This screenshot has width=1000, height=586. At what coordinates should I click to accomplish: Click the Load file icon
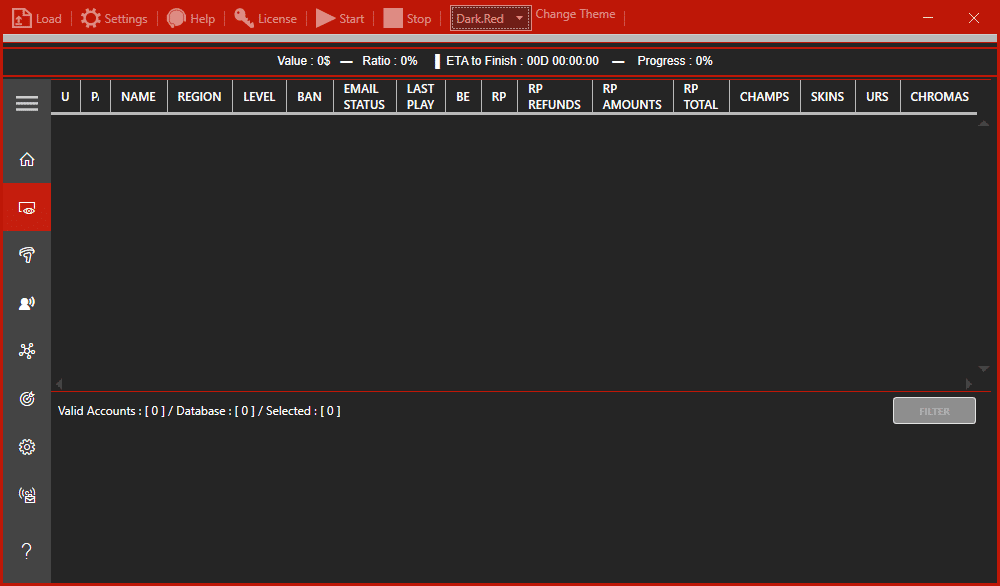22,18
